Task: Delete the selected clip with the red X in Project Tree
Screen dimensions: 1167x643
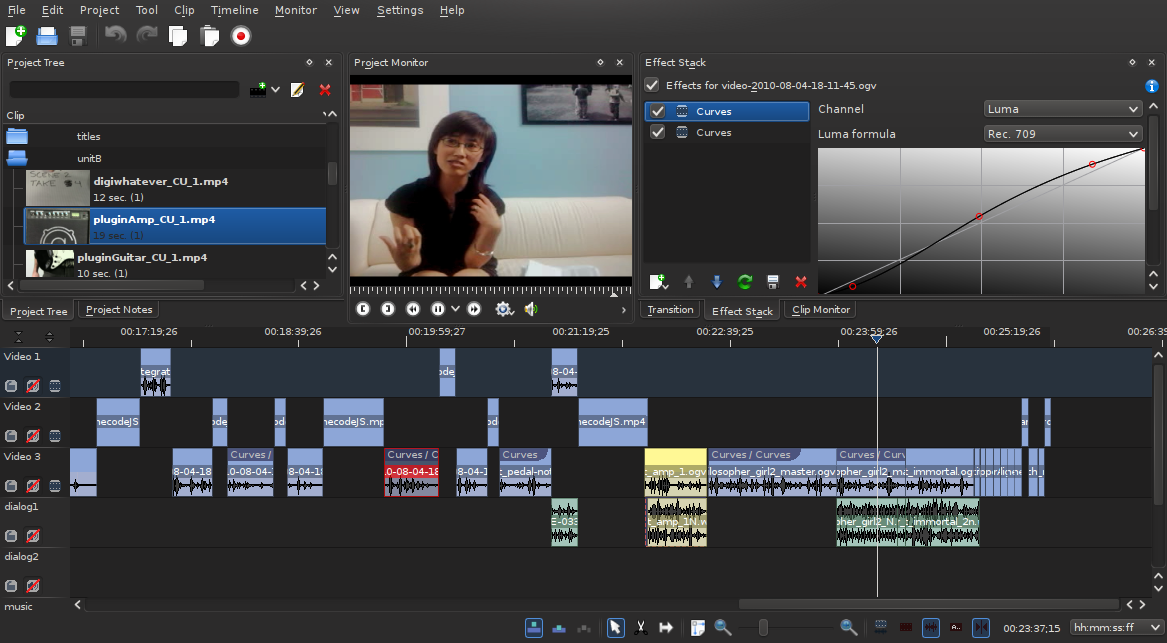Action: (325, 90)
